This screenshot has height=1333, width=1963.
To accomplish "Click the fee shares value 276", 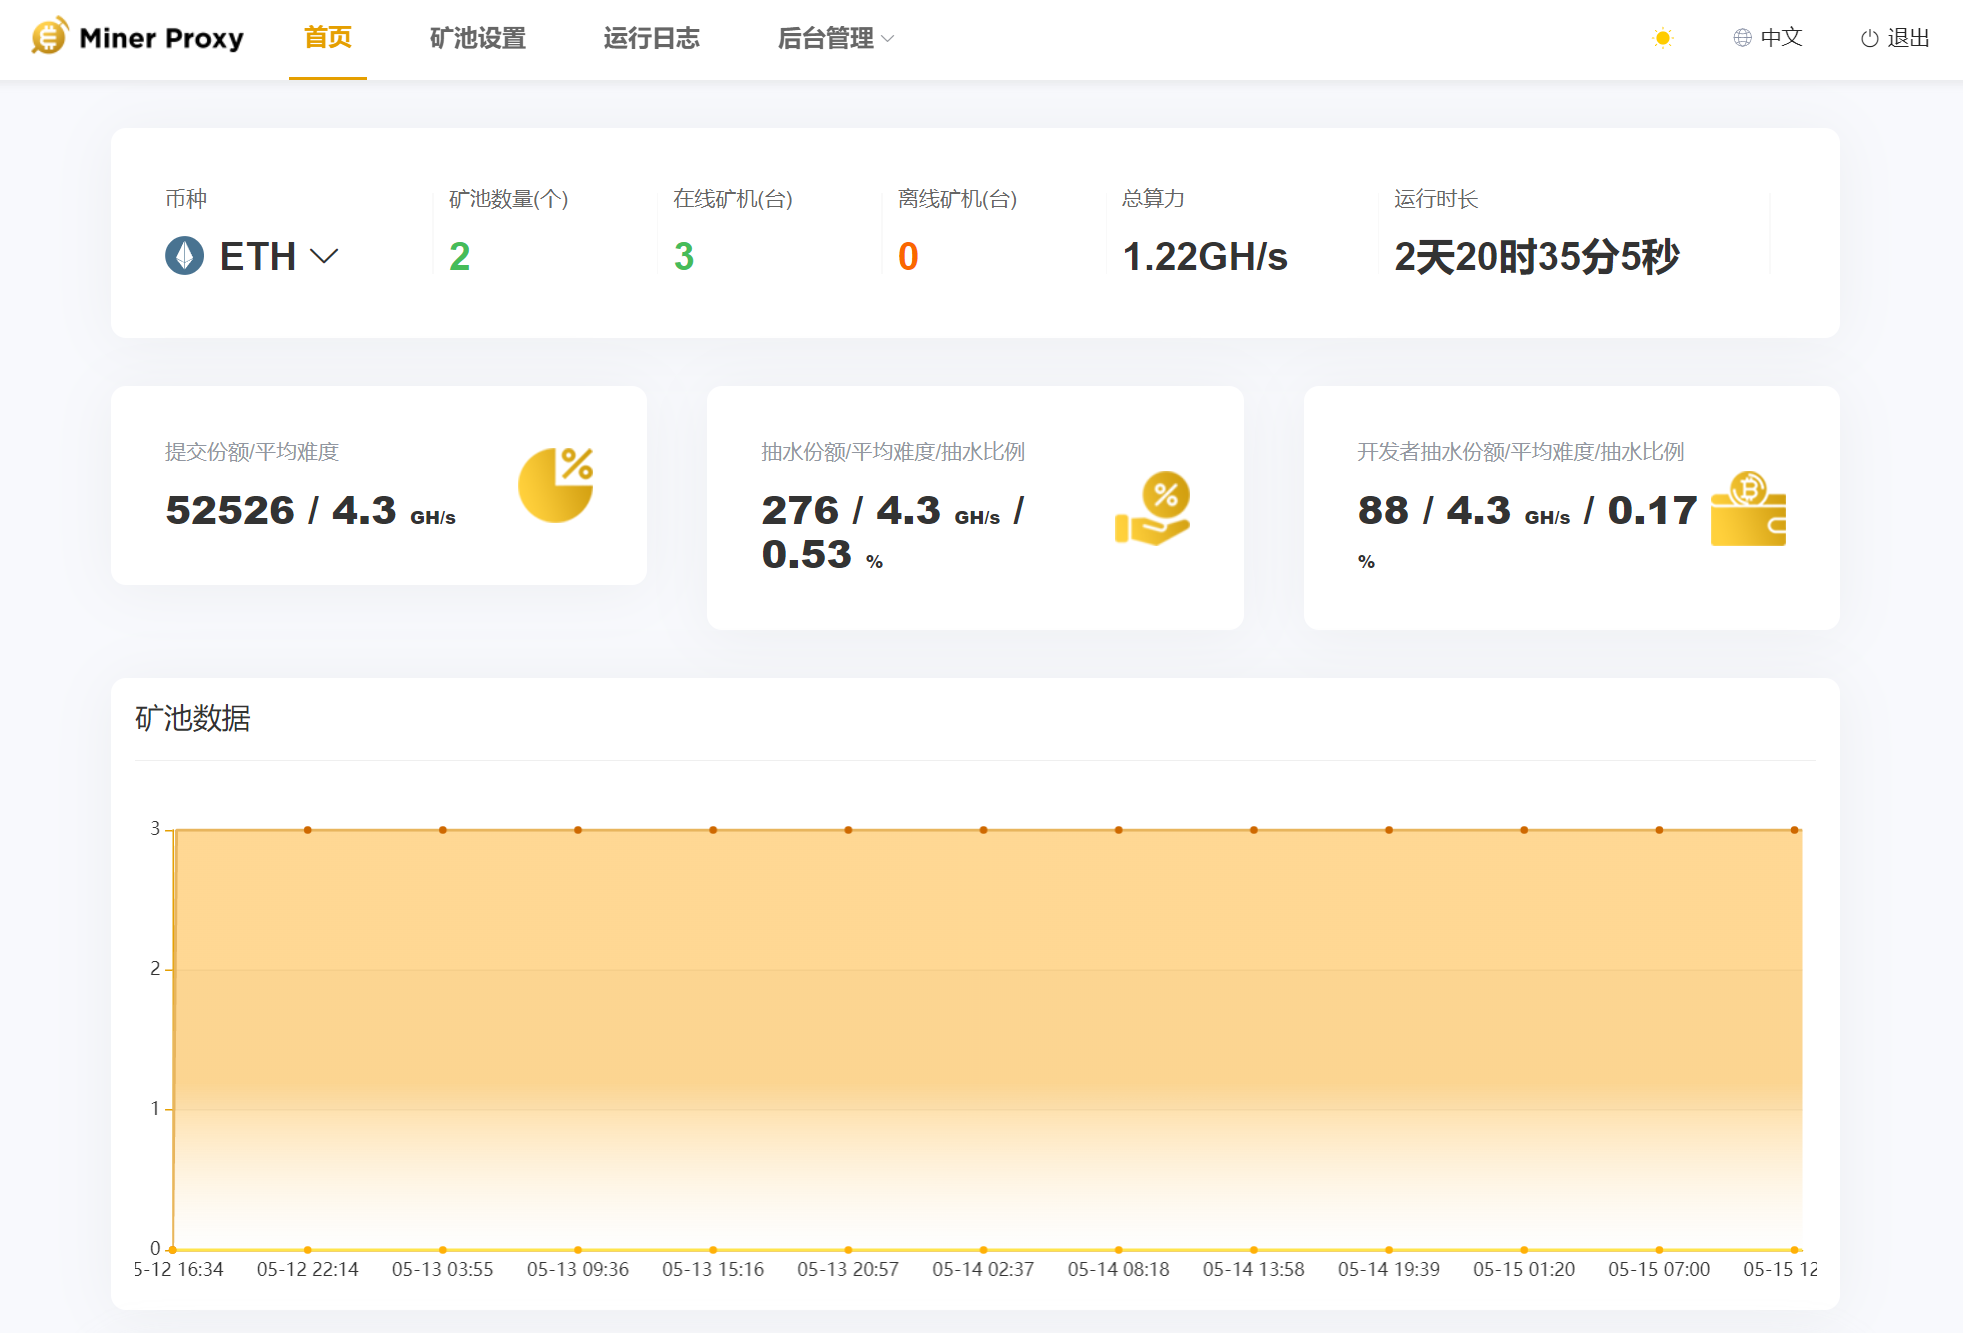I will click(x=800, y=510).
